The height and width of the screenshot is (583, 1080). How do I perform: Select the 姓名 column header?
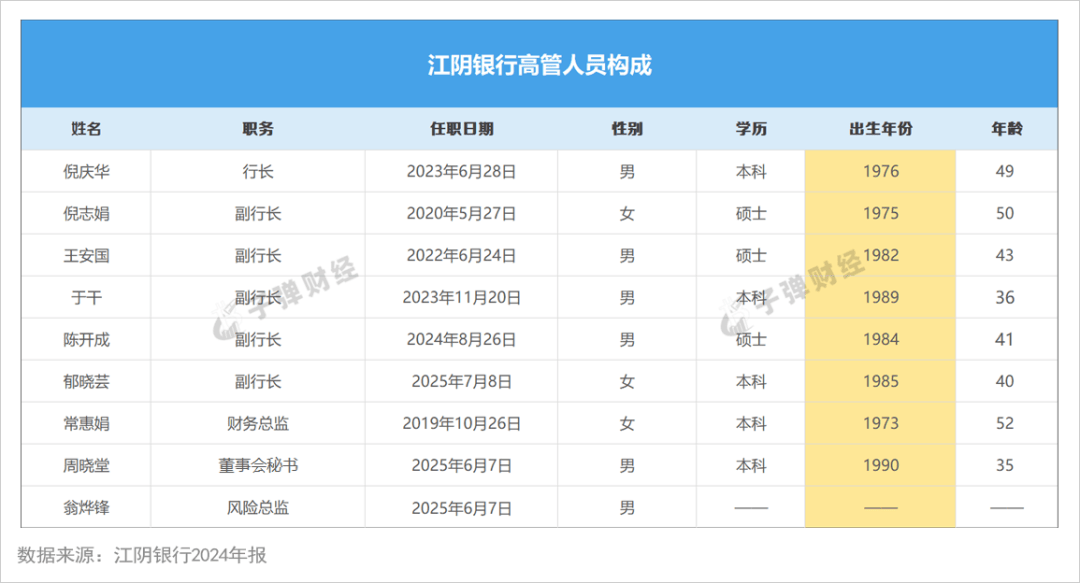[86, 129]
